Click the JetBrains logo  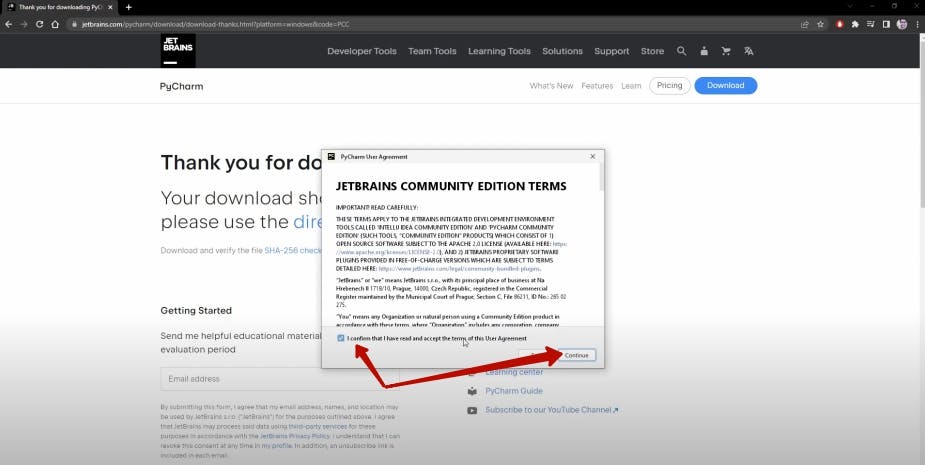(x=178, y=51)
